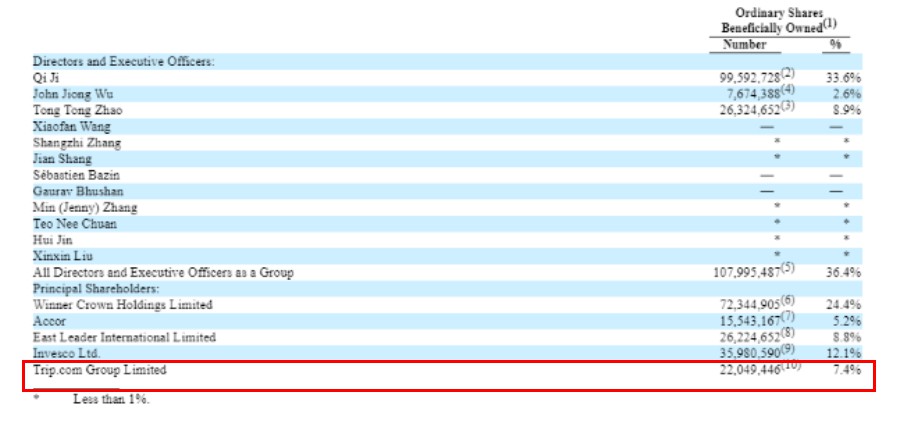Click the name 'Xinxin Liu'
The height and width of the screenshot is (424, 910).
[x=63, y=256]
